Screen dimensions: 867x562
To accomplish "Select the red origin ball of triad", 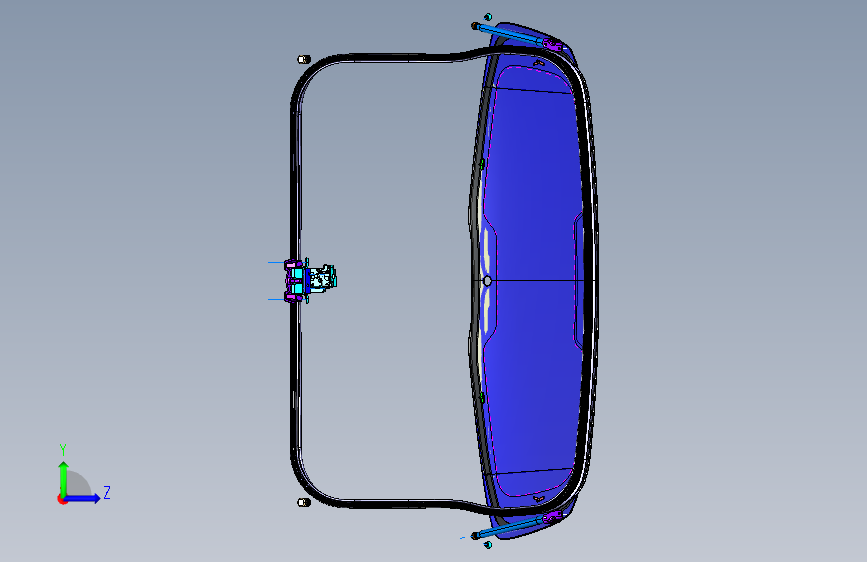I will point(62,499).
